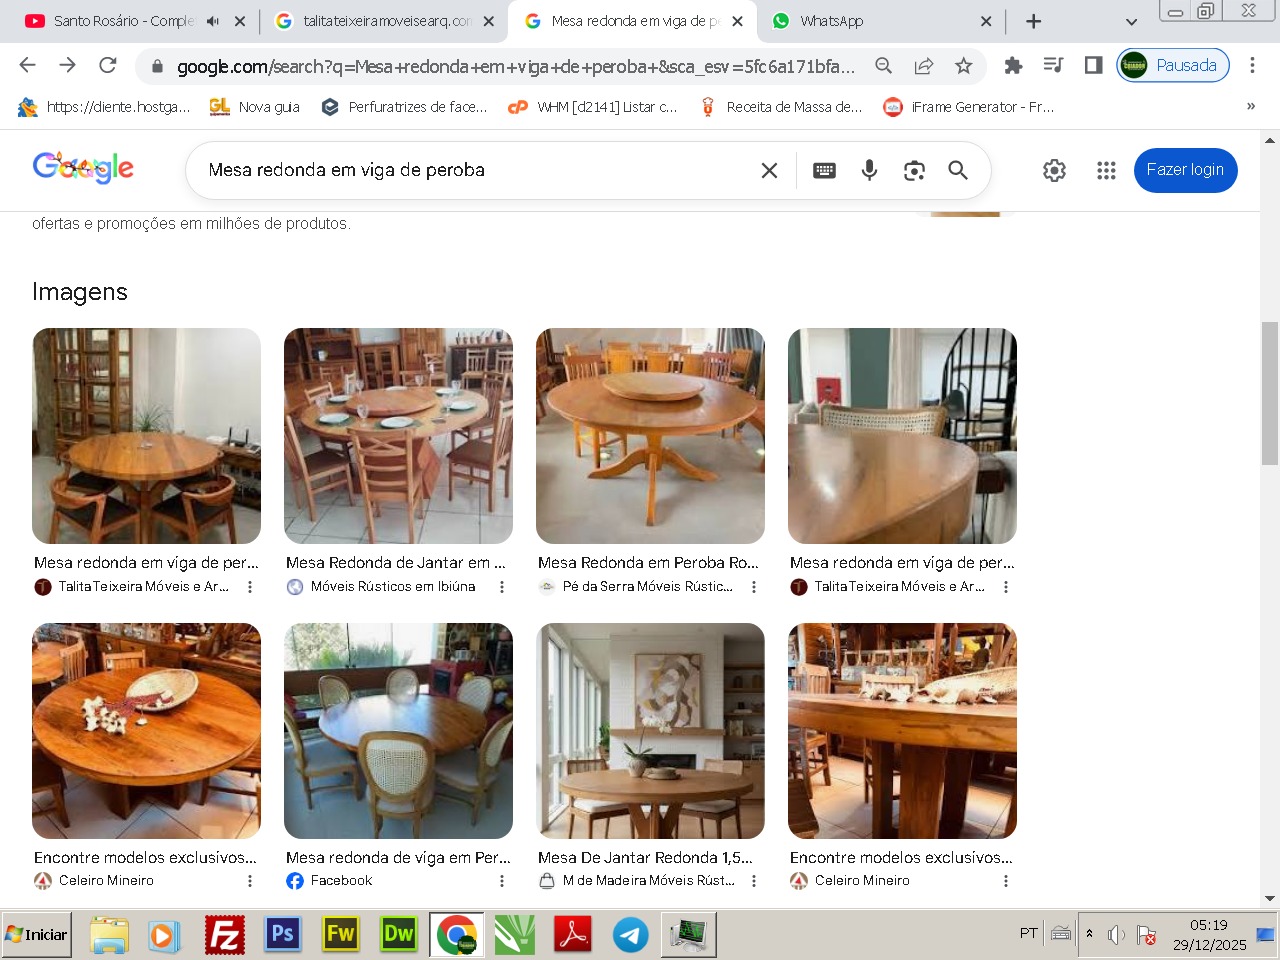The height and width of the screenshot is (960, 1280).
Task: Click the Fazer login button
Action: pyautogui.click(x=1185, y=170)
